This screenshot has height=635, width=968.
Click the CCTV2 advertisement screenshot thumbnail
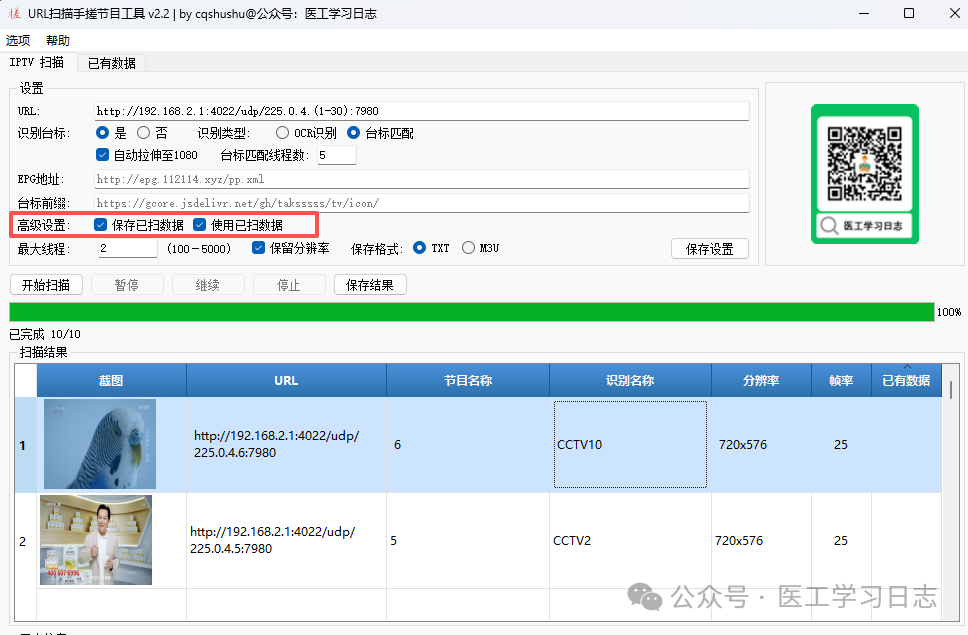(96, 540)
